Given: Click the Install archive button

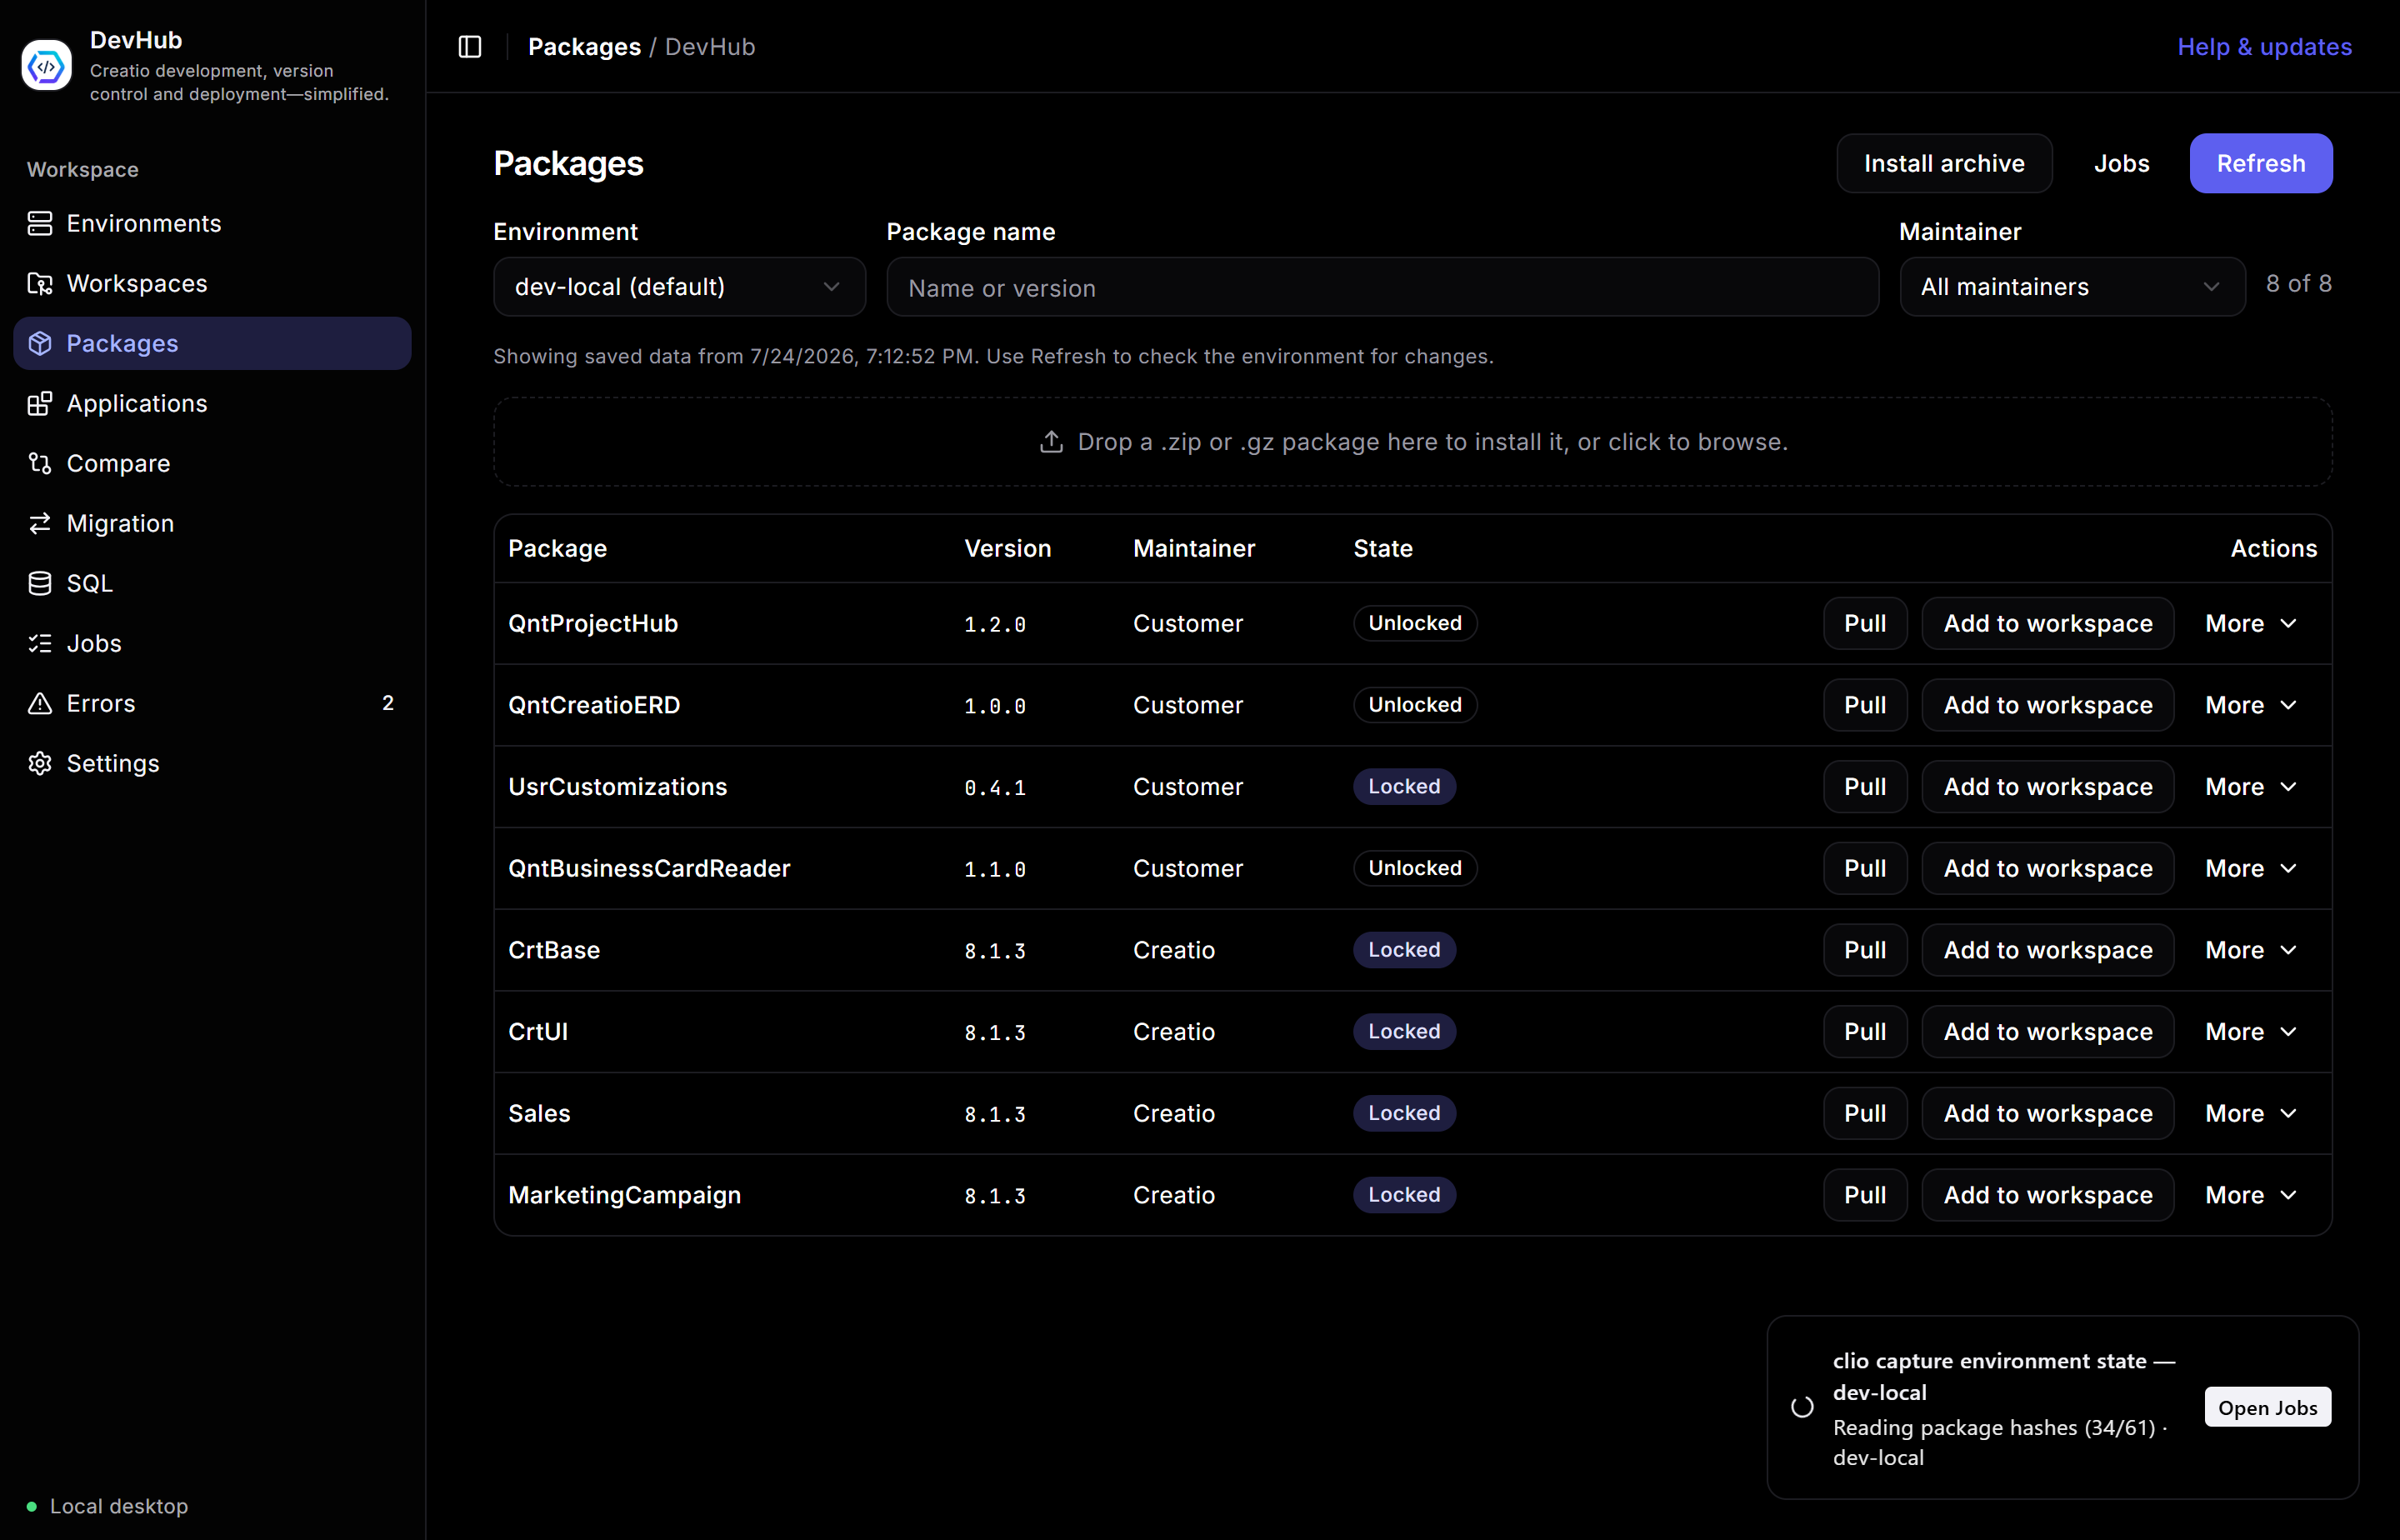Looking at the screenshot, I should pos(1944,163).
